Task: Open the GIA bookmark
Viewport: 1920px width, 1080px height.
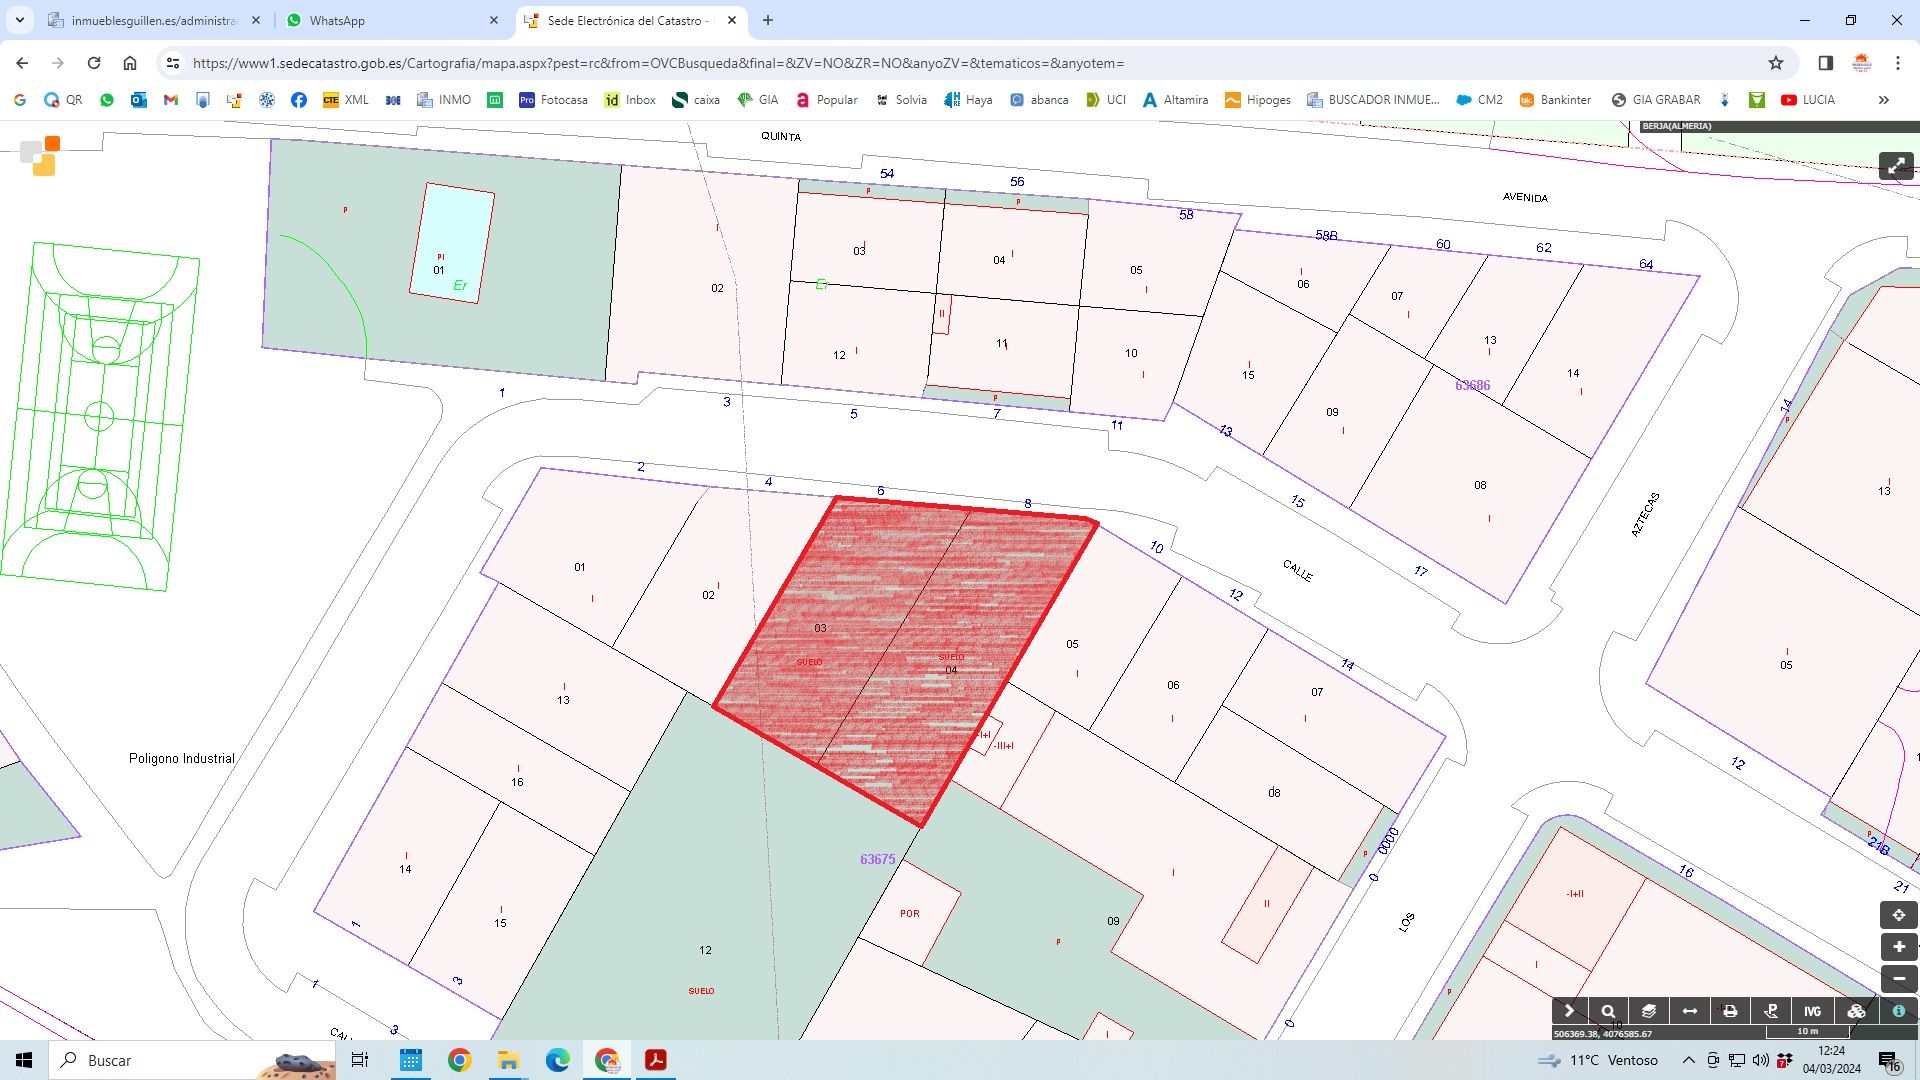Action: click(x=757, y=100)
